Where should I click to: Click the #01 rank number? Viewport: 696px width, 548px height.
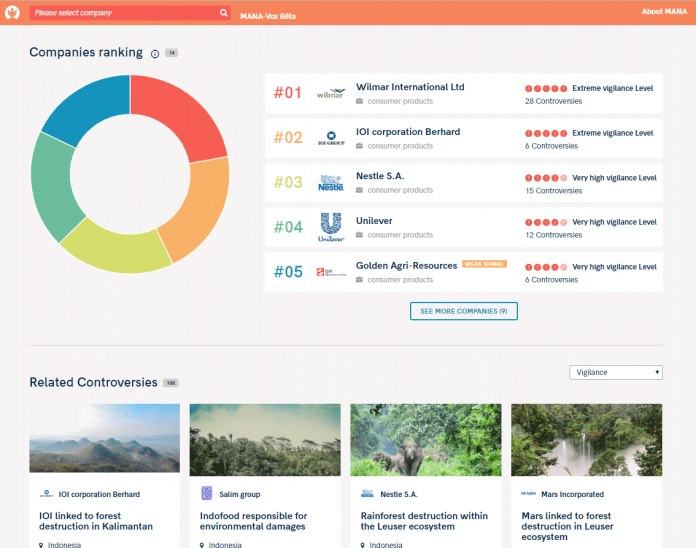288,93
